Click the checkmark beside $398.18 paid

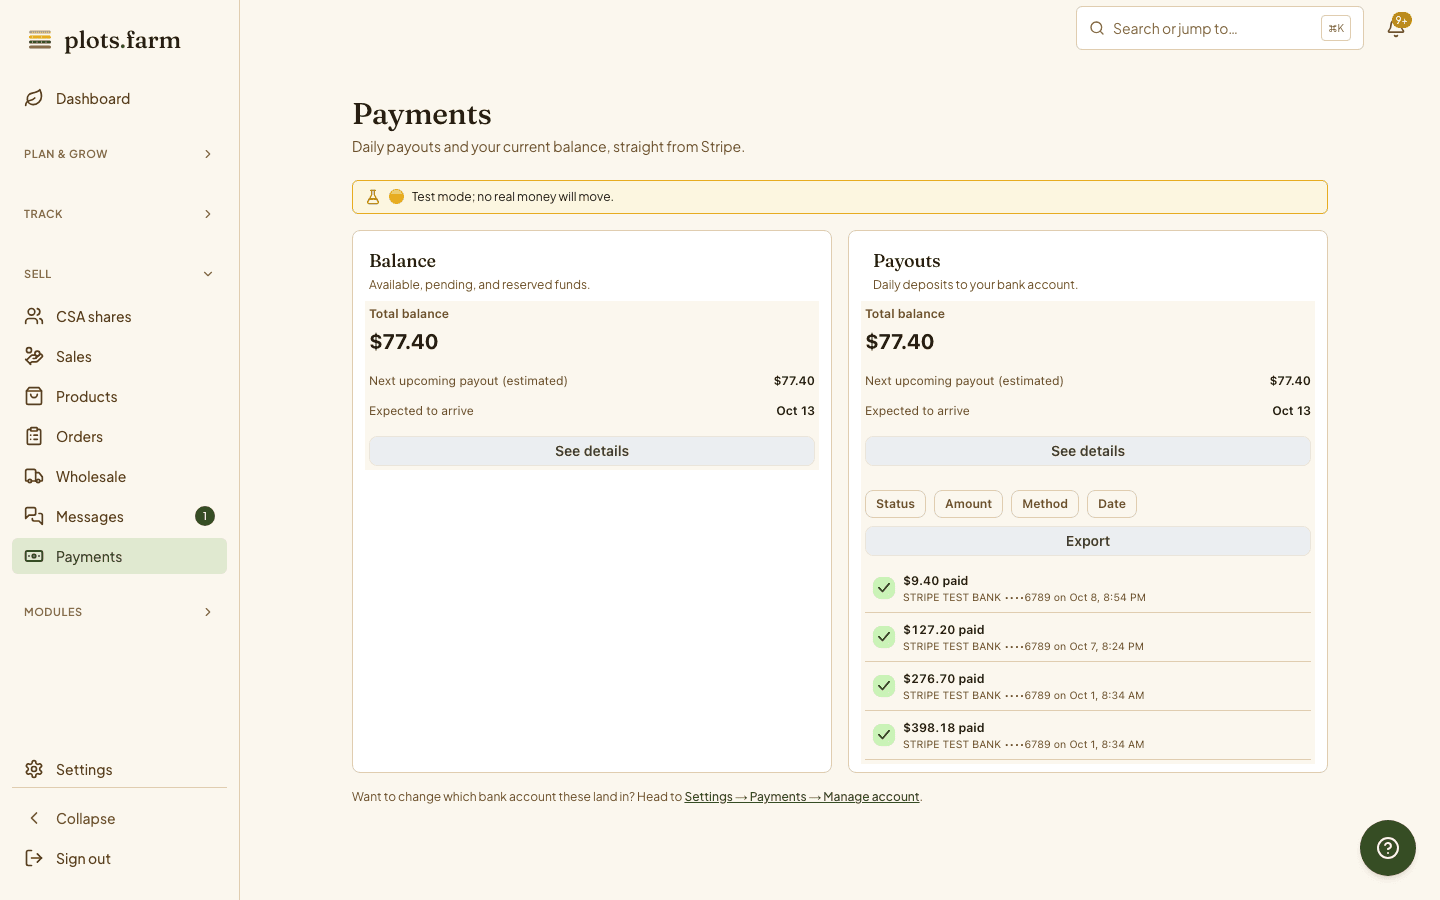pyautogui.click(x=884, y=735)
